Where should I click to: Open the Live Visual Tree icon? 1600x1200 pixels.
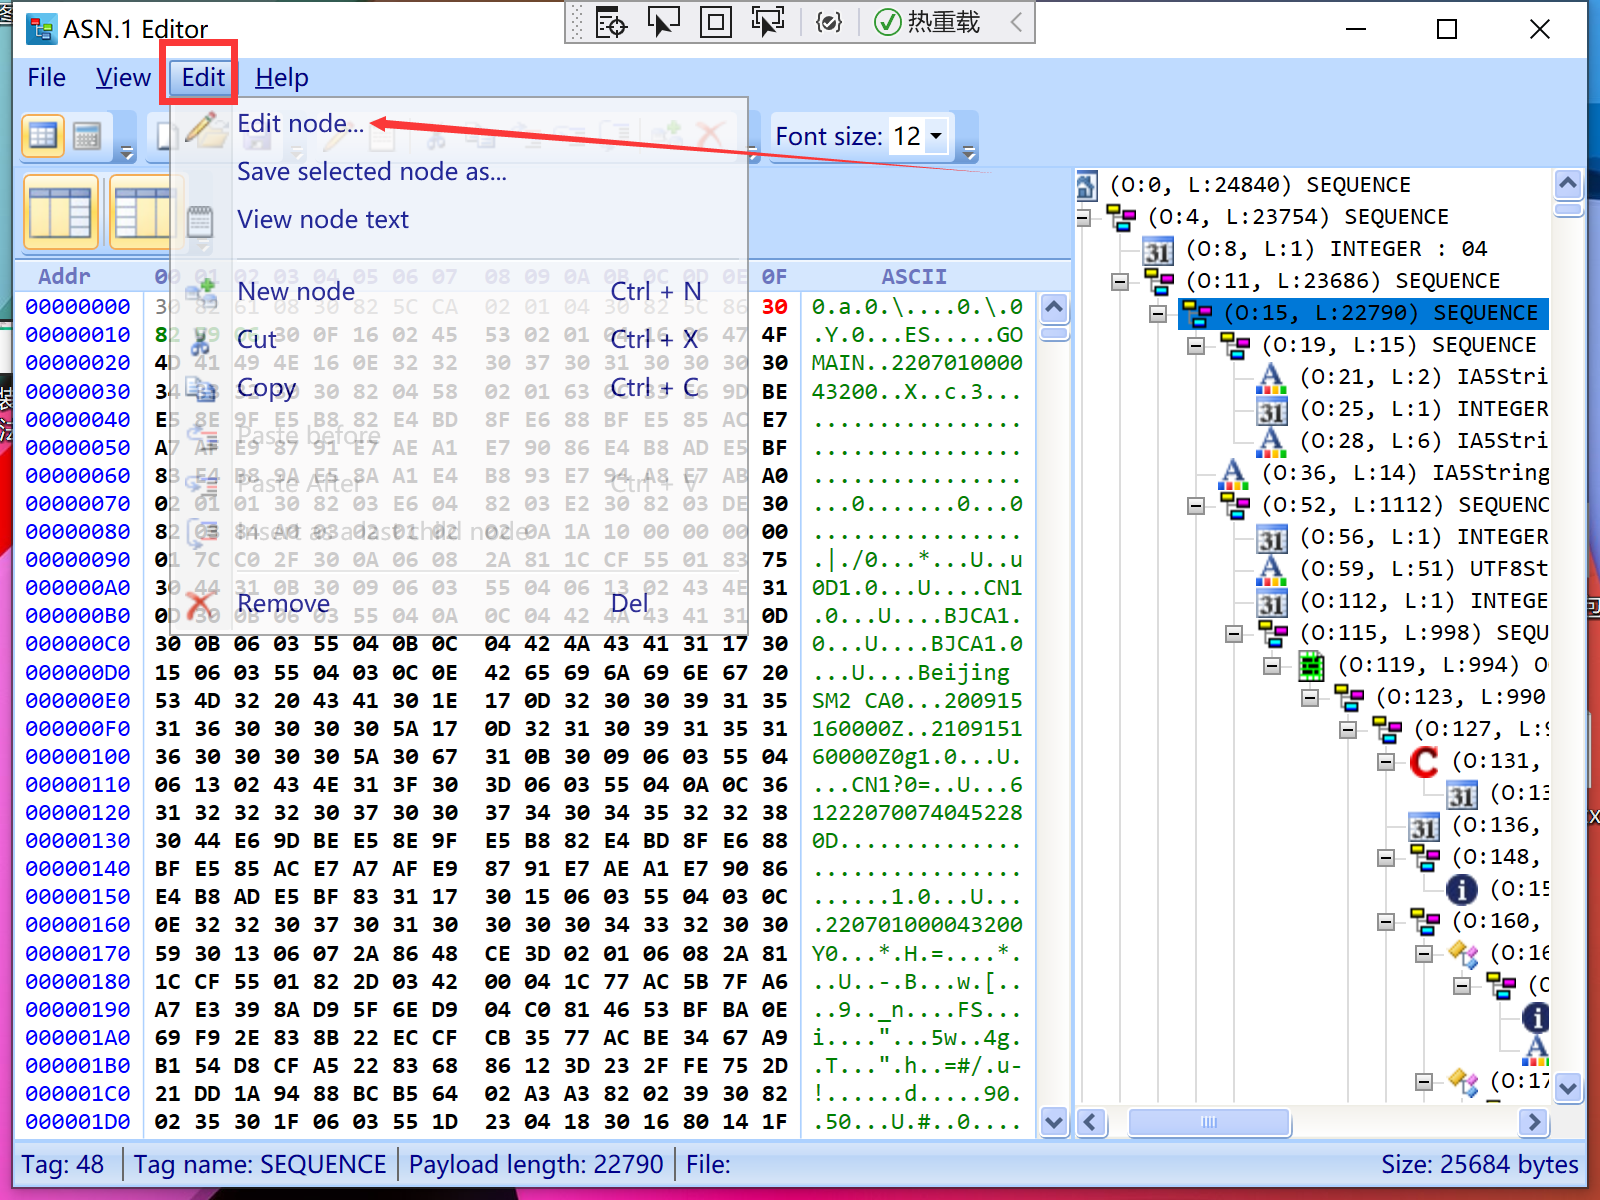[611, 22]
